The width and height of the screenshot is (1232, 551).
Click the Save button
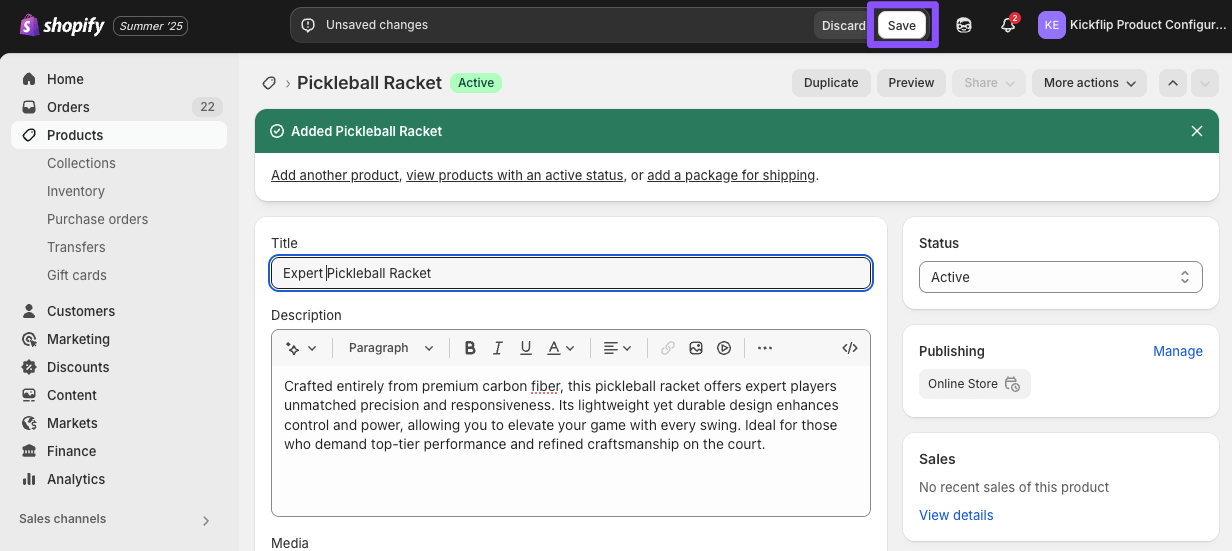902,26
